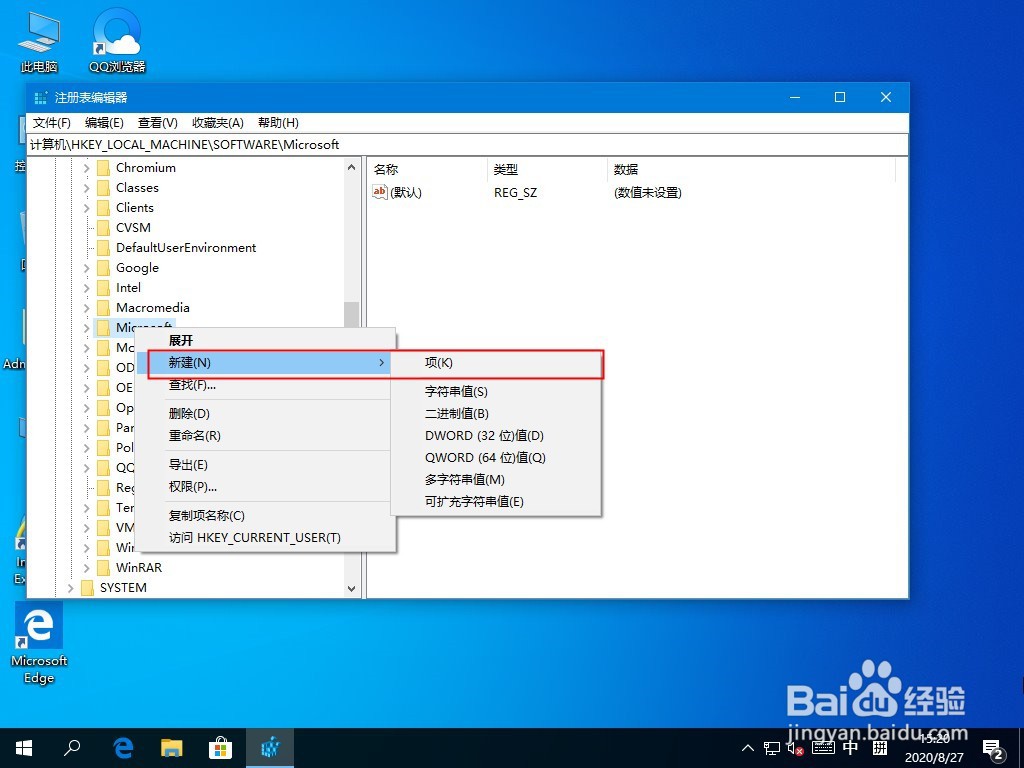
Task: Expand the WinRAR key
Action: (86, 568)
